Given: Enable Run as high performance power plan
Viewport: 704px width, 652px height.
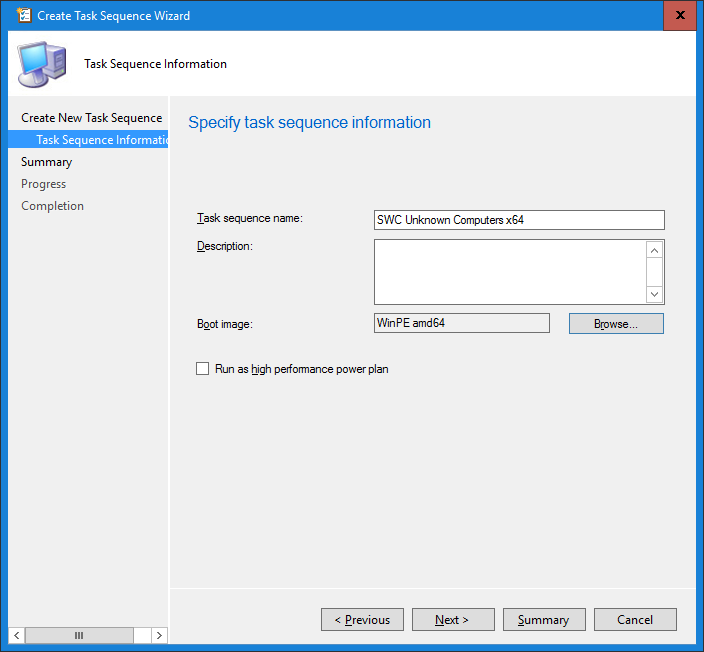Looking at the screenshot, I should tap(203, 369).
